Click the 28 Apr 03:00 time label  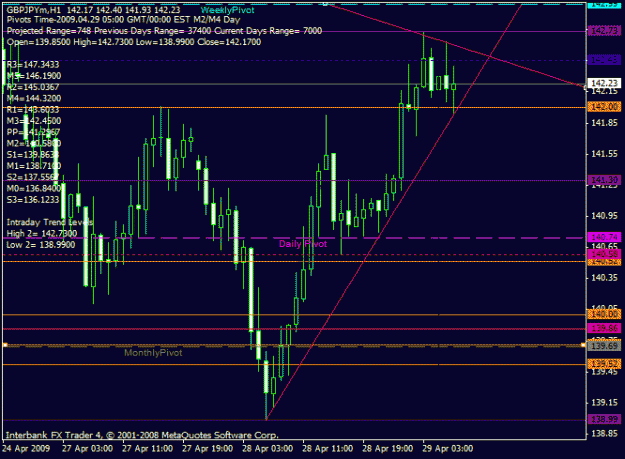267,449
